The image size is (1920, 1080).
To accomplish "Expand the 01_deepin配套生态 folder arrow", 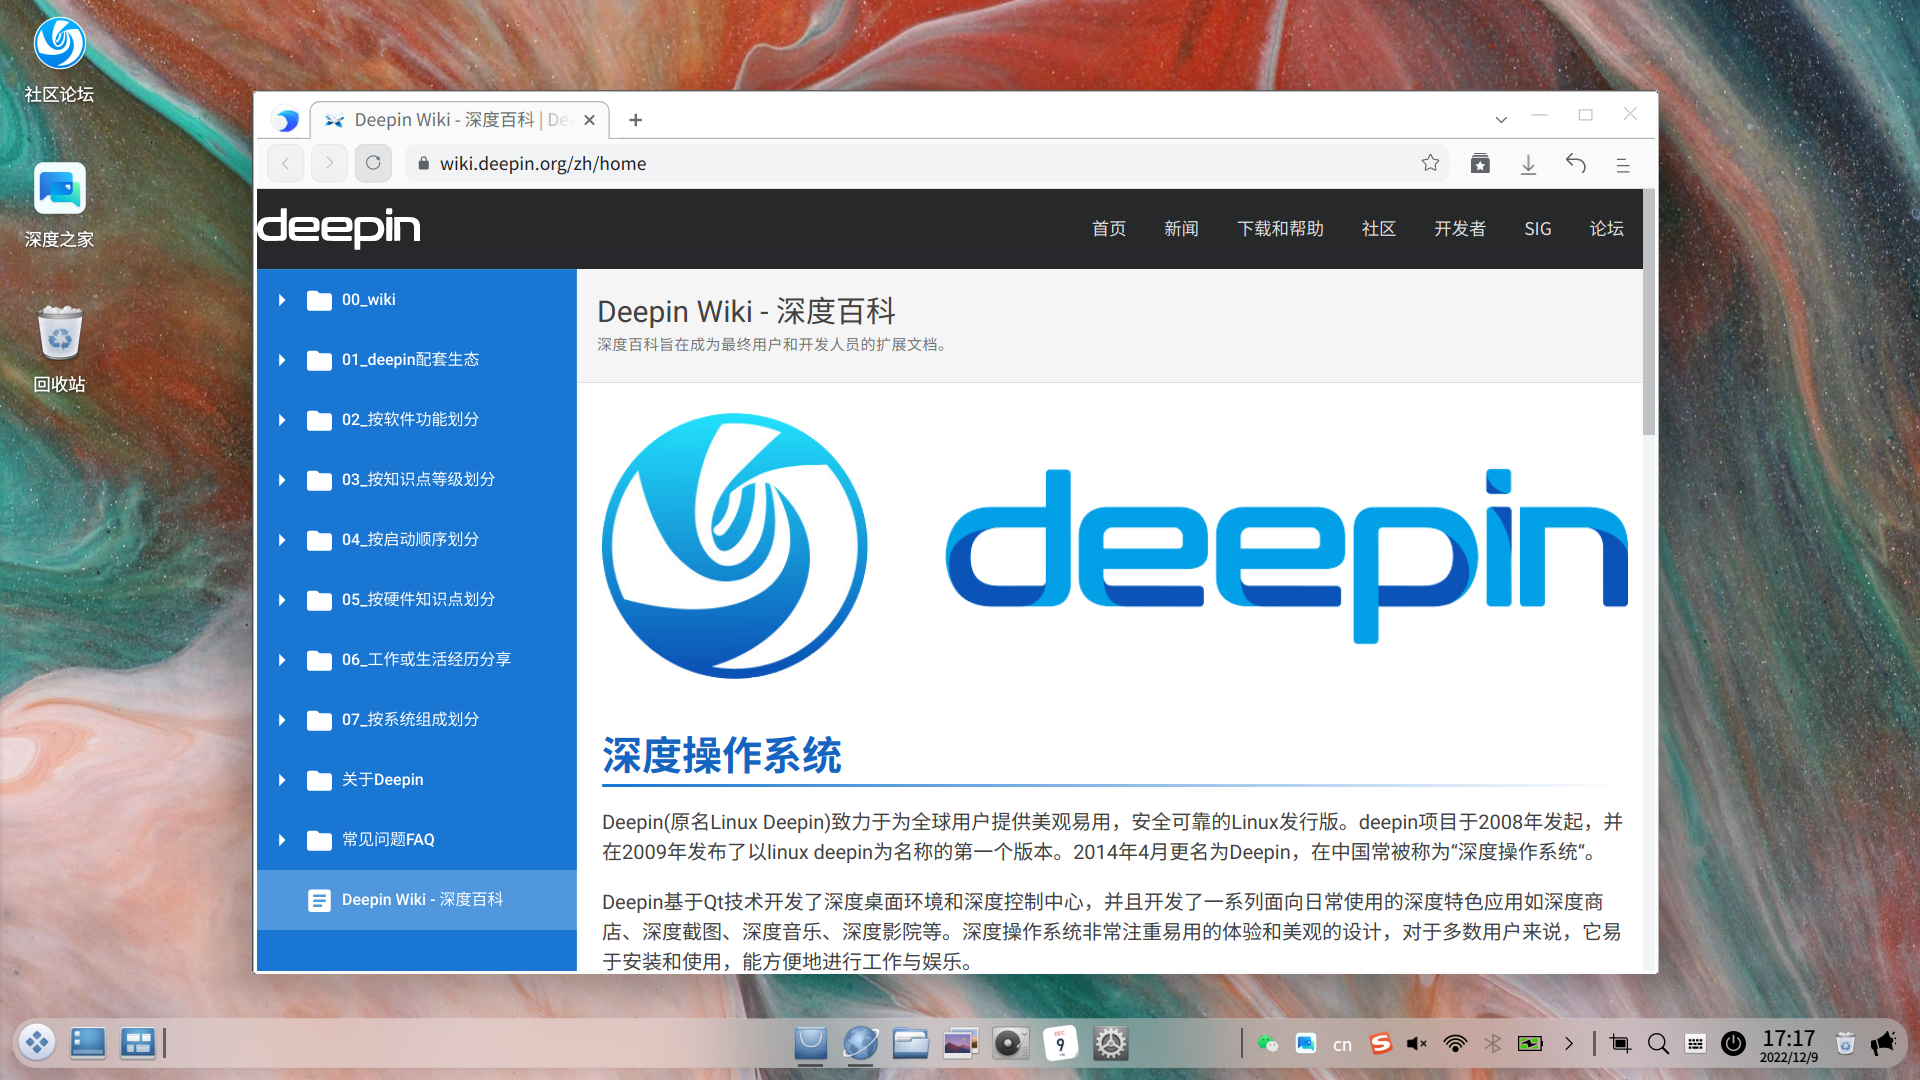I will tap(282, 360).
